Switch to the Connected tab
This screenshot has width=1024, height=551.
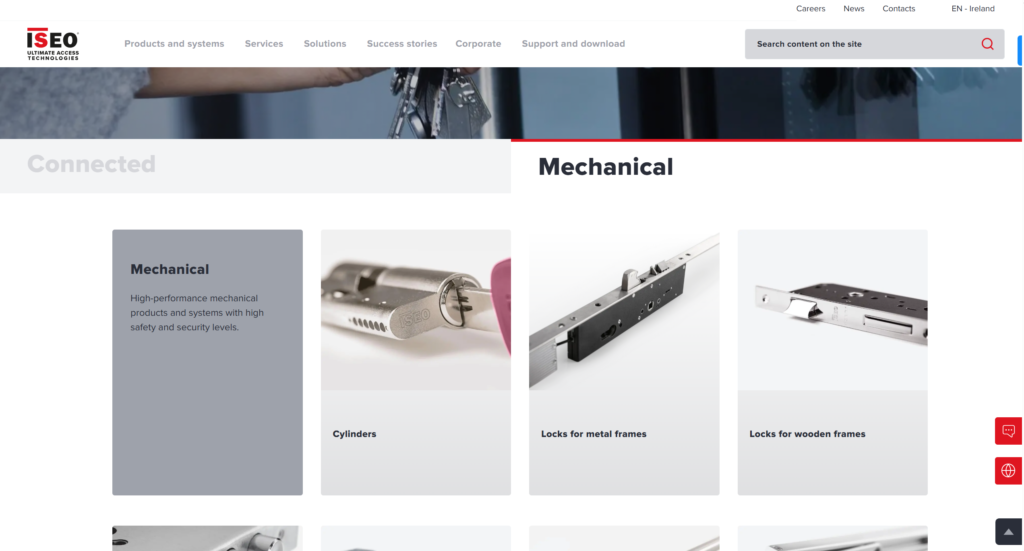point(255,166)
